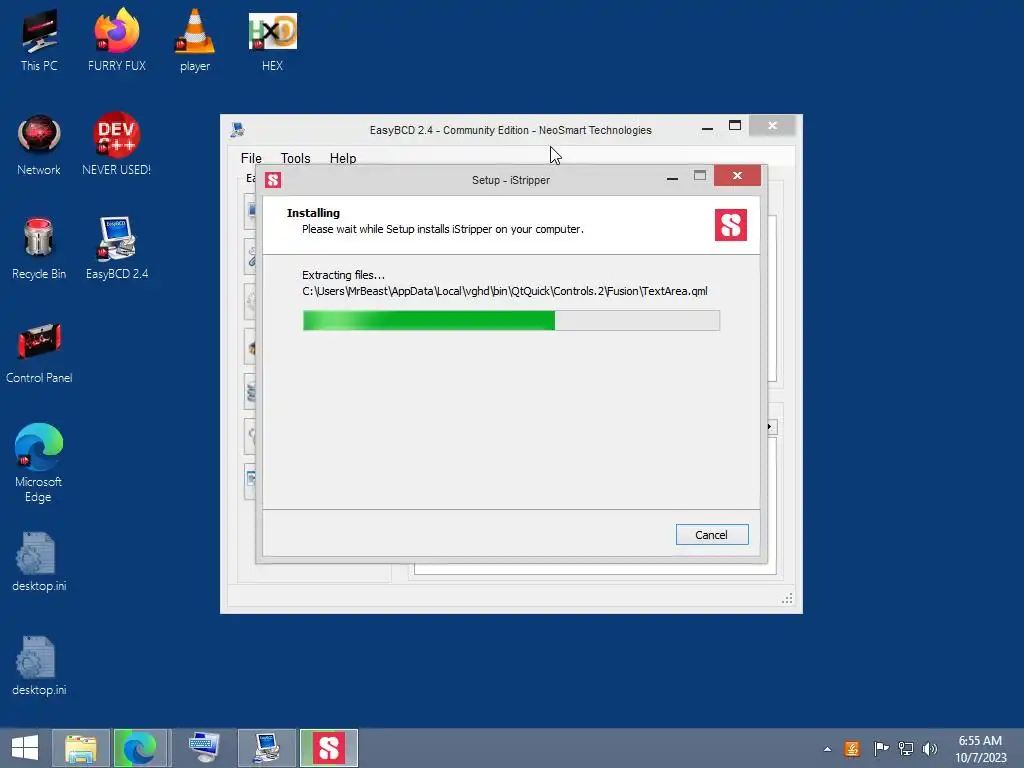Click the extracting file path text
1024x768 pixels.
tap(505, 291)
